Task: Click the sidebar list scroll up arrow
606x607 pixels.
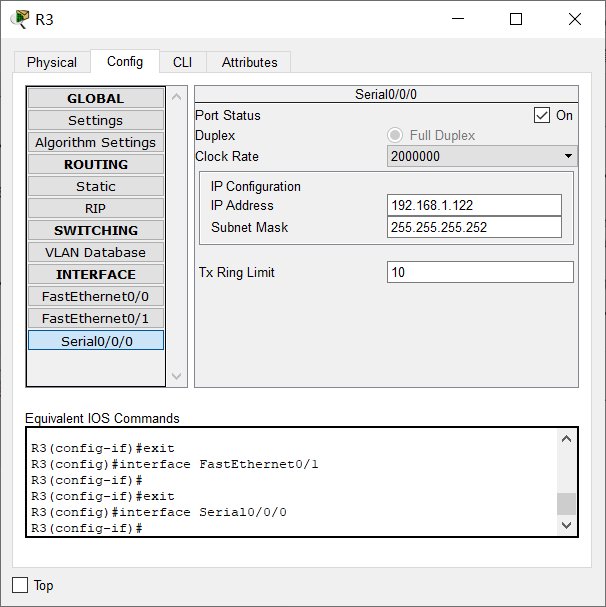Action: pyautogui.click(x=177, y=97)
